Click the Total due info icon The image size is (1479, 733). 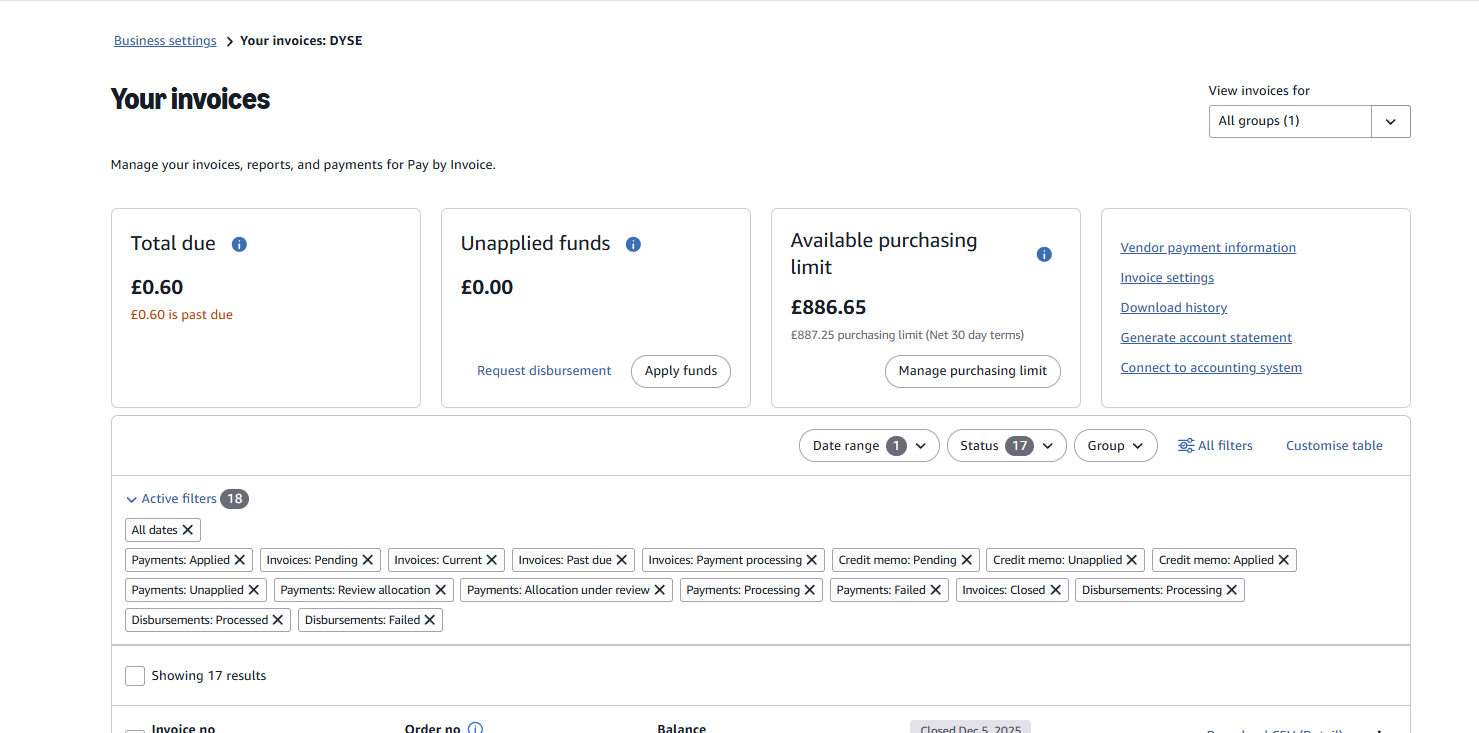239,244
